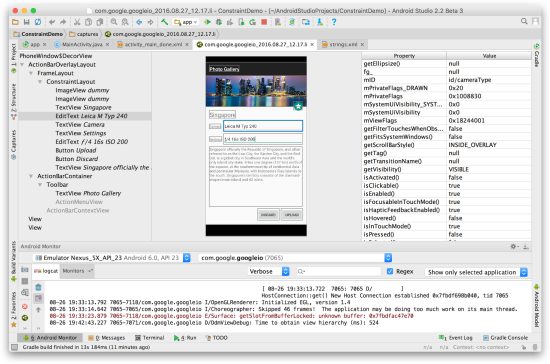The width and height of the screenshot is (550, 364).
Task: Click the green Run app icon
Action: (208, 22)
